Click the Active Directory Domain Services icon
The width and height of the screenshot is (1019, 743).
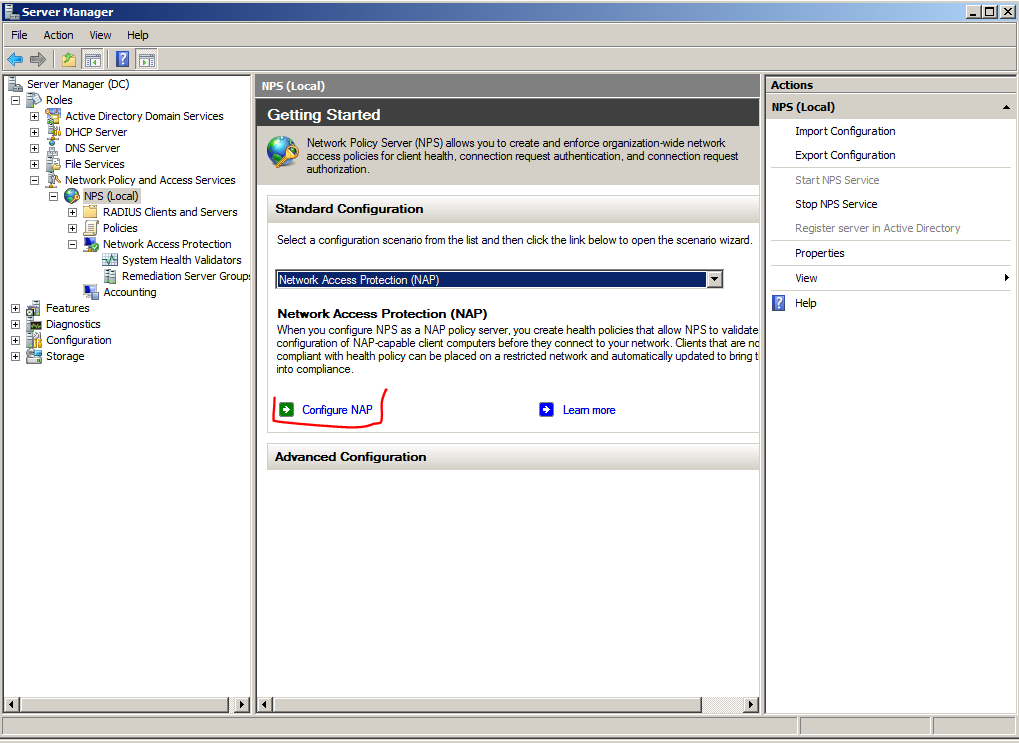click(53, 116)
